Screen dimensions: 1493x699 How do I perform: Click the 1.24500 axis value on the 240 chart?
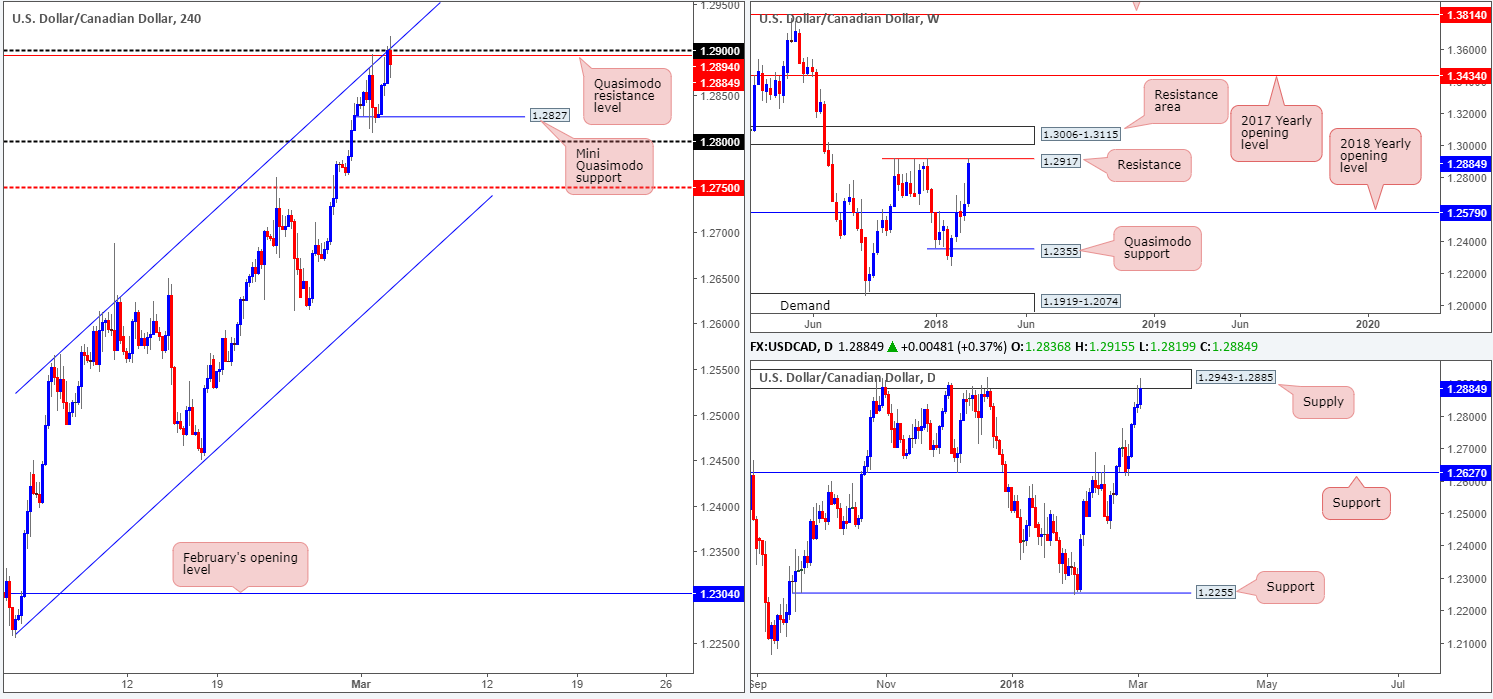click(x=722, y=461)
